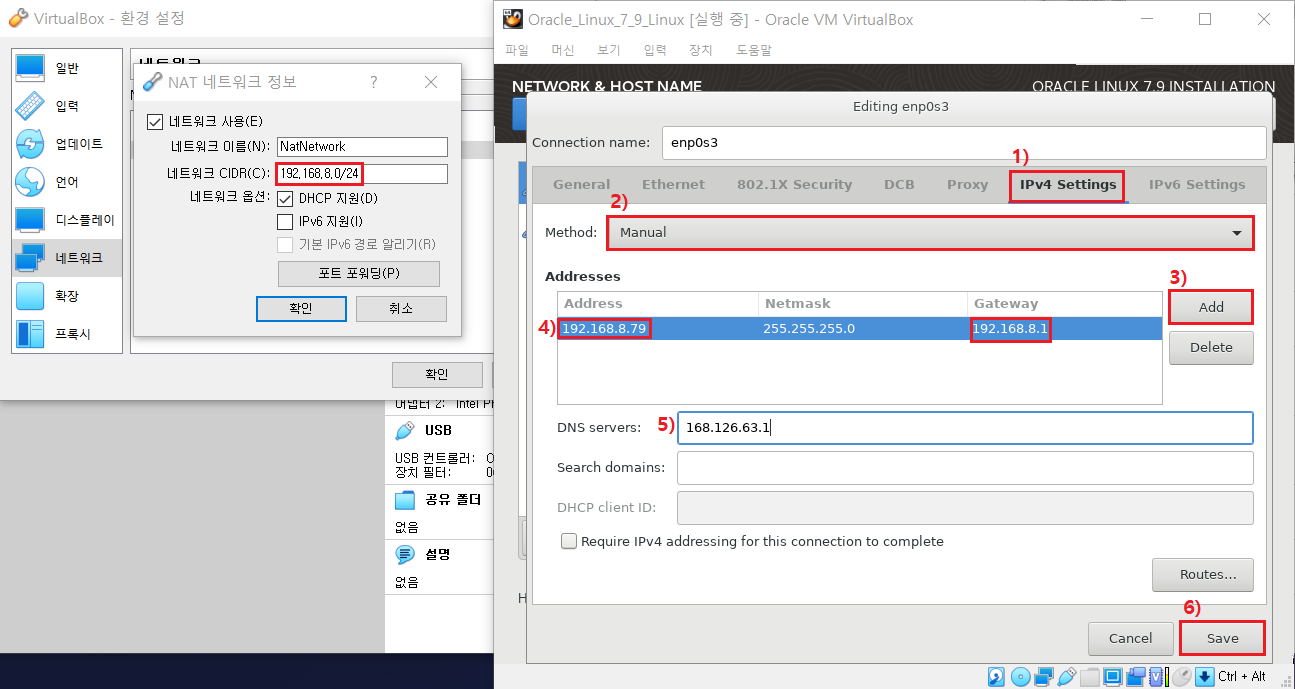Select the 네트워크 settings category
The image size is (1295, 689).
tap(67, 258)
